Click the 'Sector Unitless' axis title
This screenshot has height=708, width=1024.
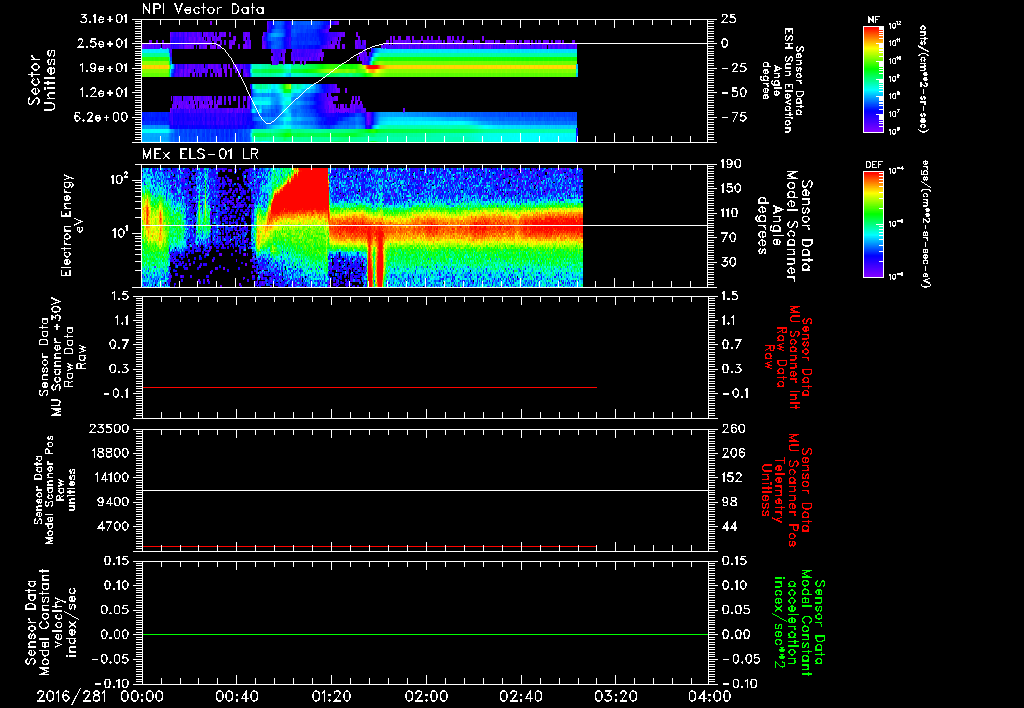pyautogui.click(x=42, y=80)
